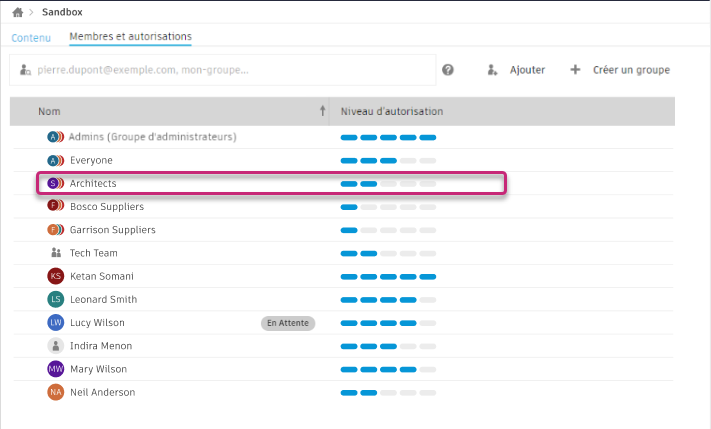Viewport: 711px width, 429px height.
Task: Change Garrison Suppliers permission level bar
Action: click(388, 230)
